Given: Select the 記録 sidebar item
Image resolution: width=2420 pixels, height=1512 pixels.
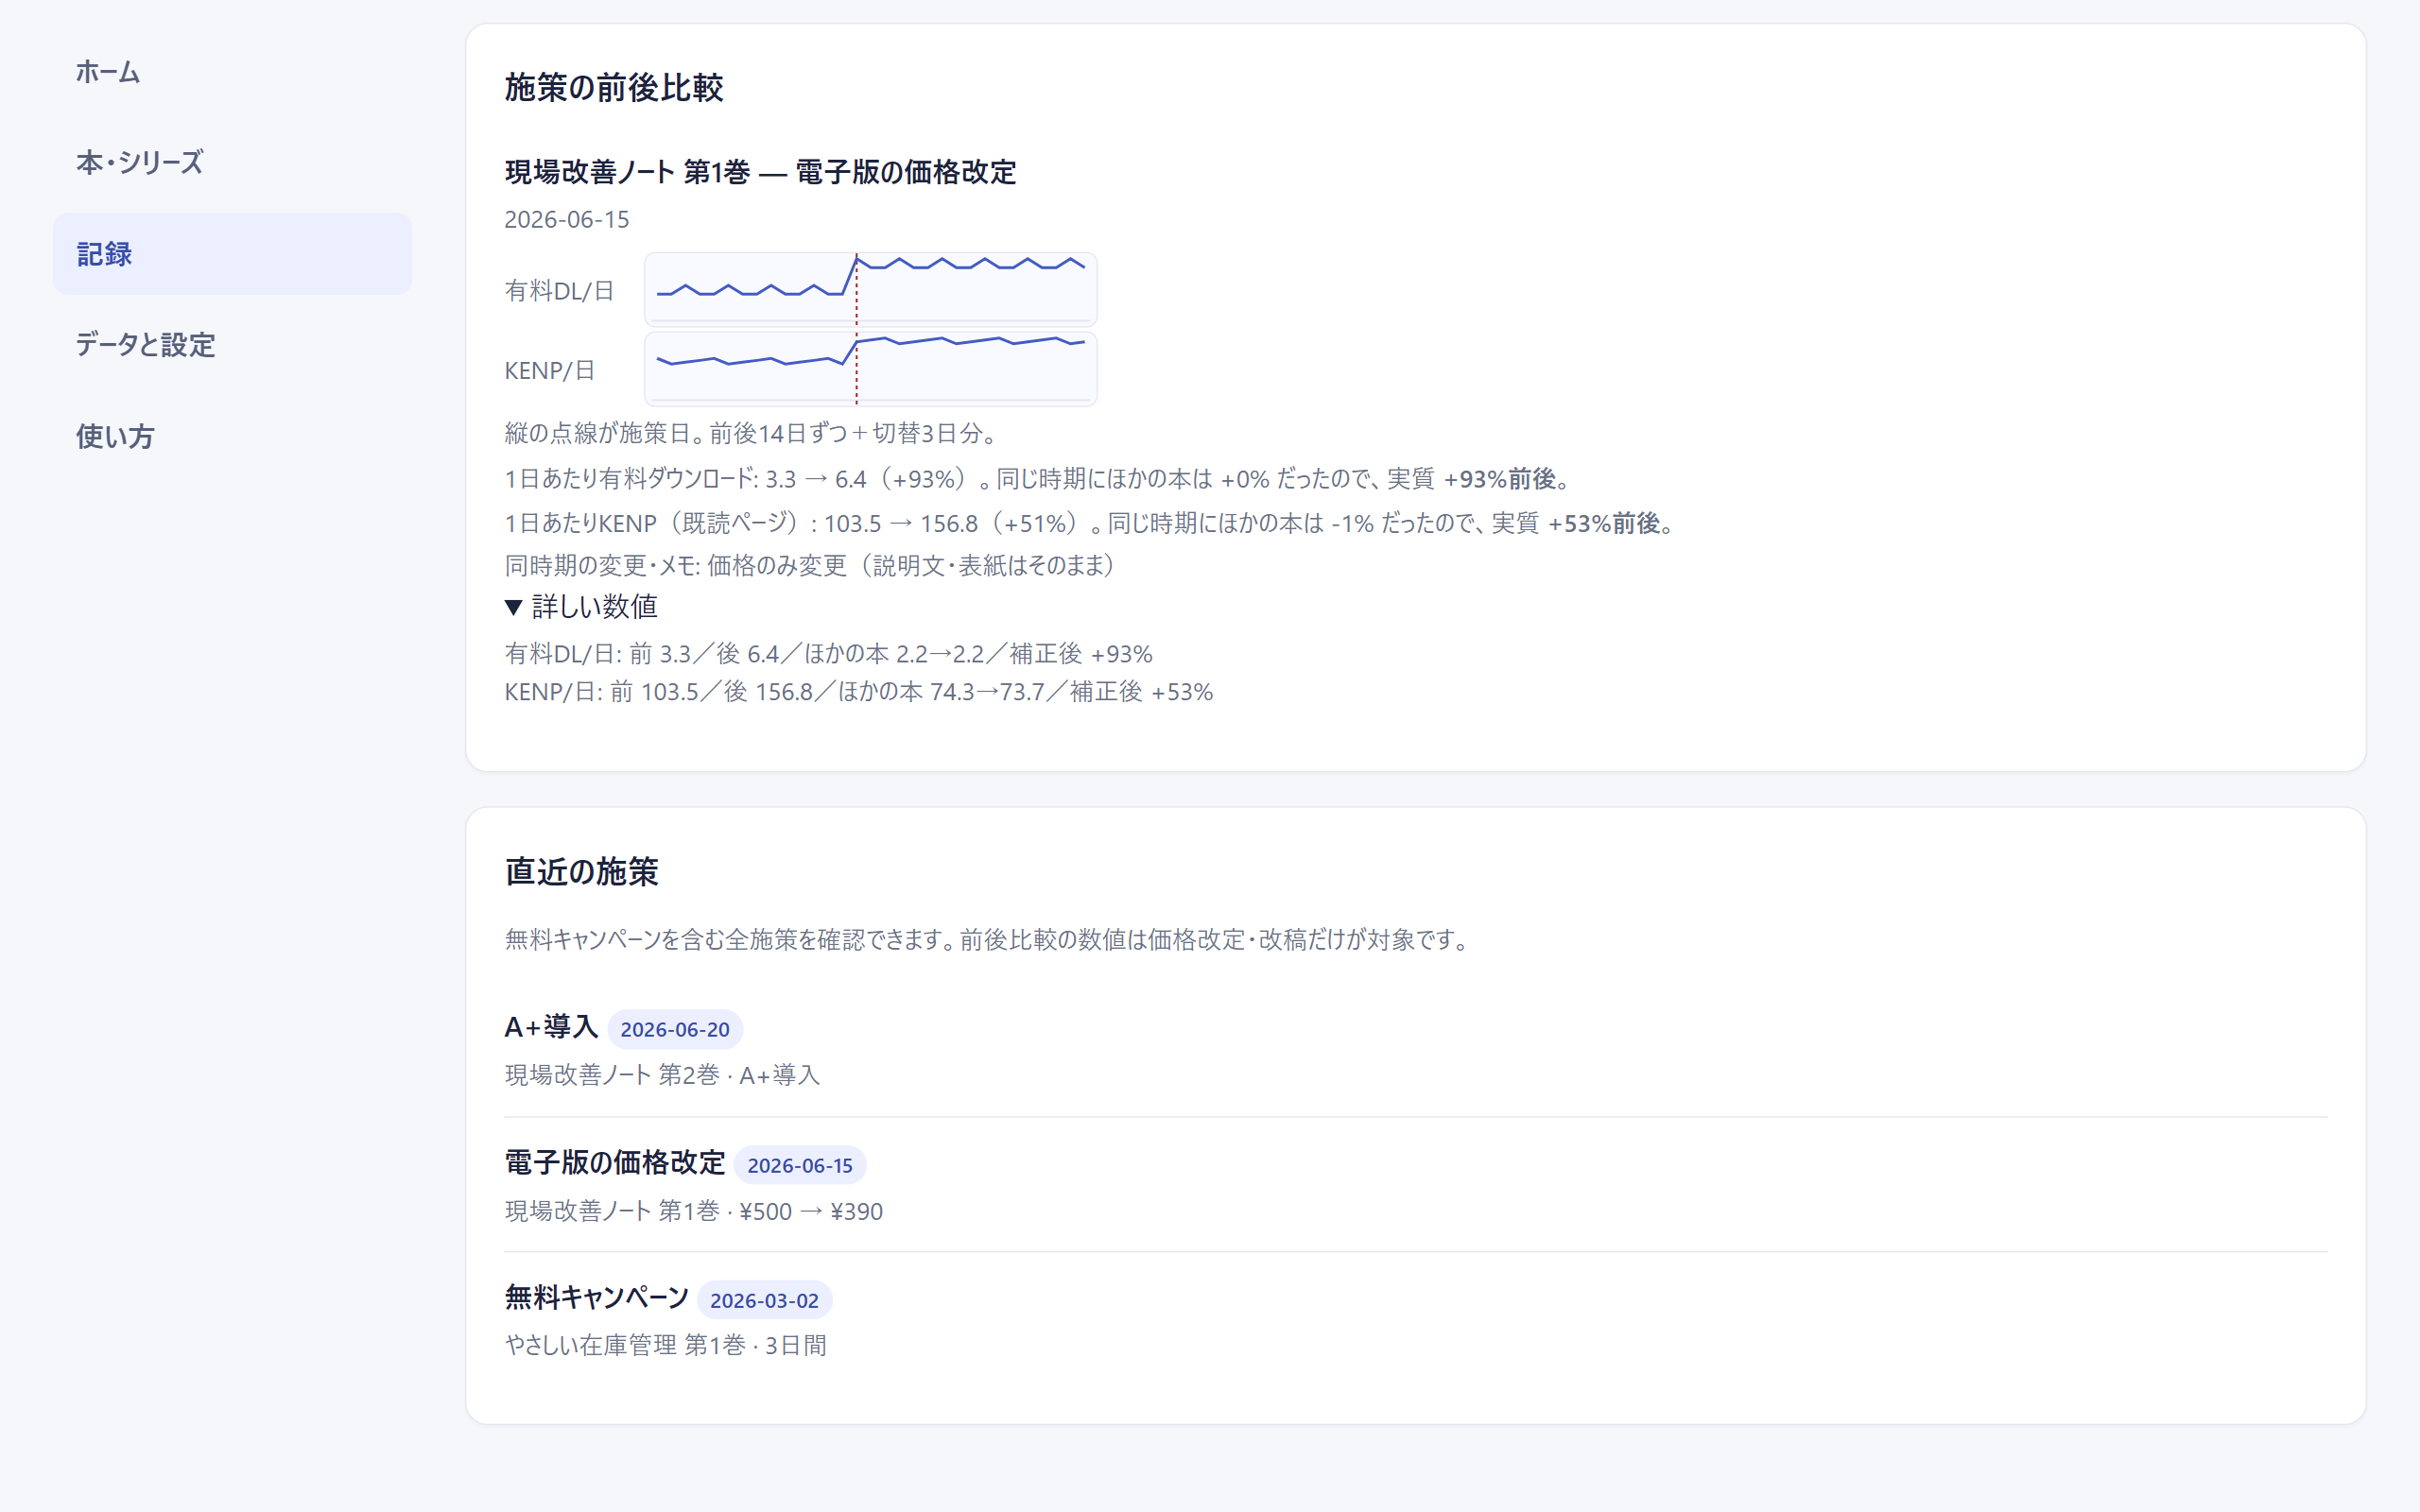Looking at the screenshot, I should pyautogui.click(x=232, y=254).
